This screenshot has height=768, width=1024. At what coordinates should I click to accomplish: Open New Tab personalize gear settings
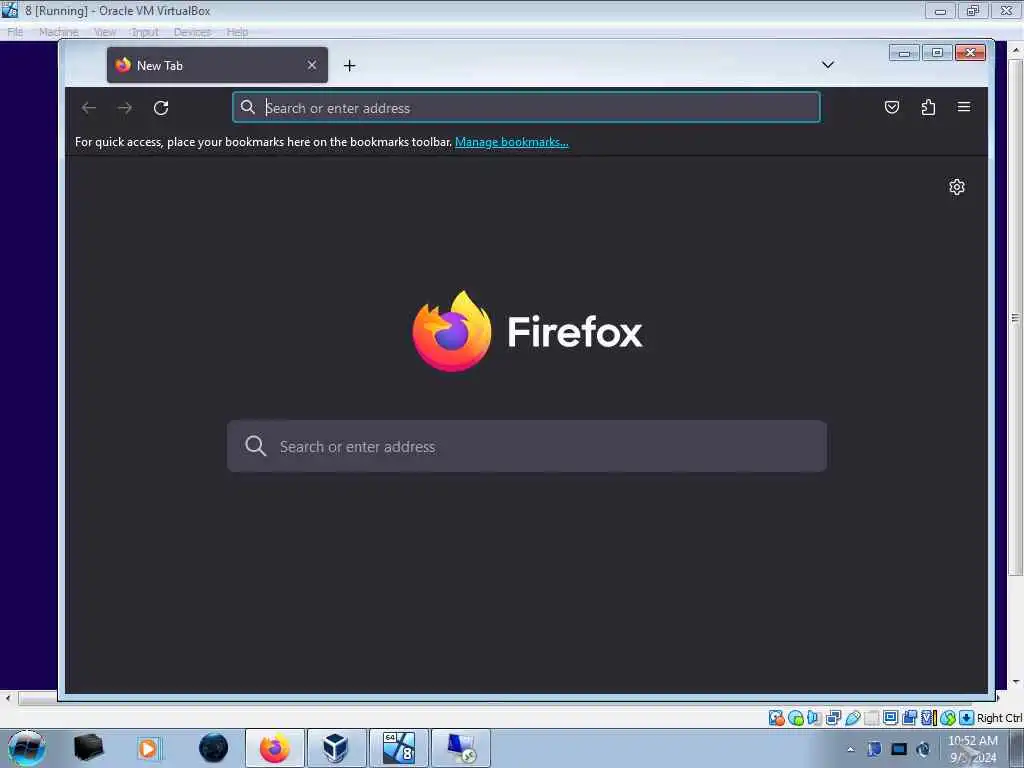coord(957,187)
